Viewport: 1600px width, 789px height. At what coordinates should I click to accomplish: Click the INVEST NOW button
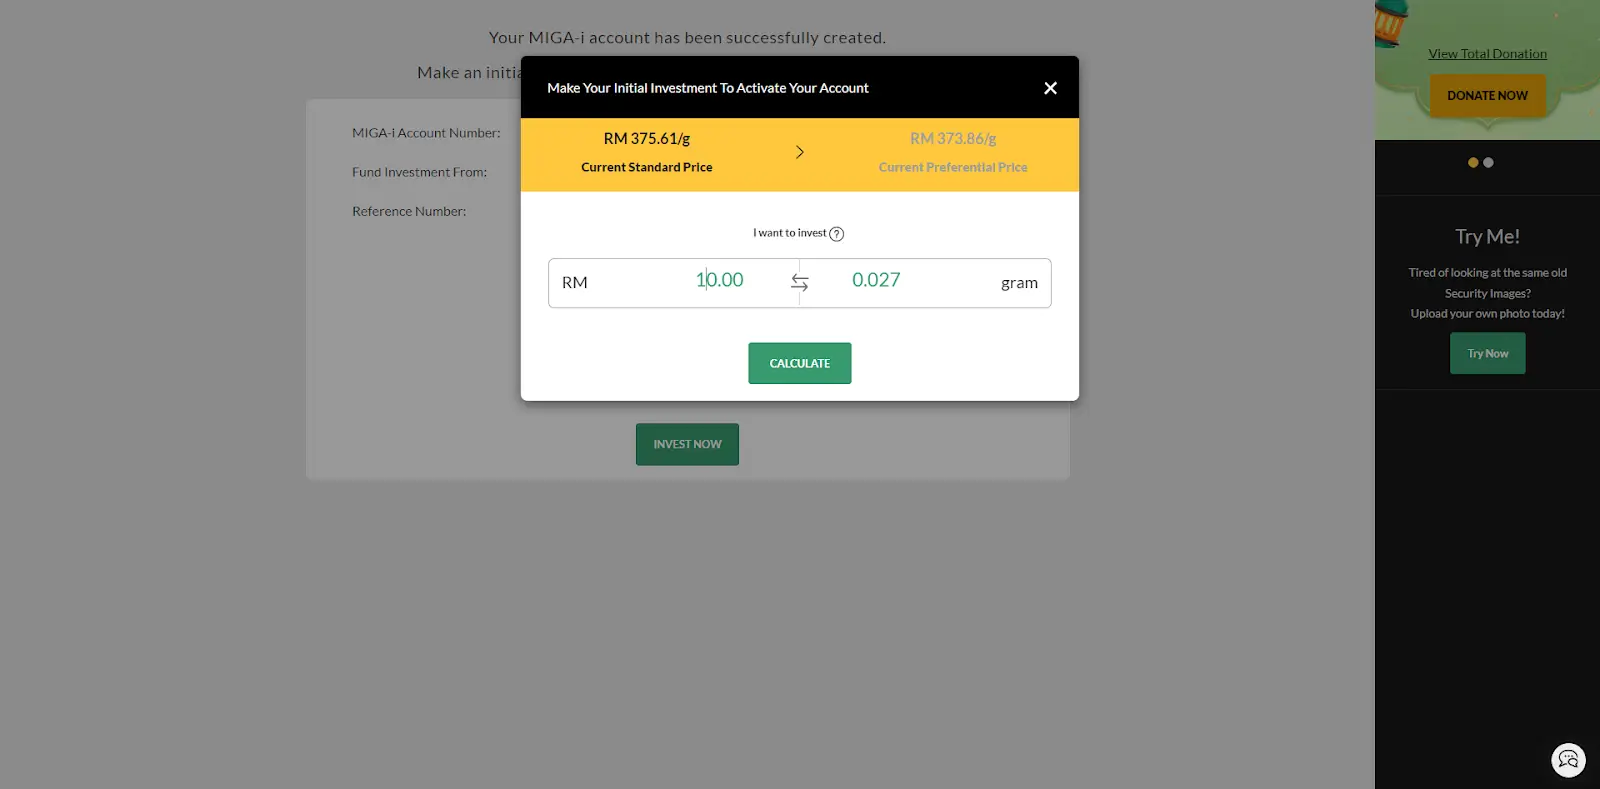pyautogui.click(x=687, y=444)
